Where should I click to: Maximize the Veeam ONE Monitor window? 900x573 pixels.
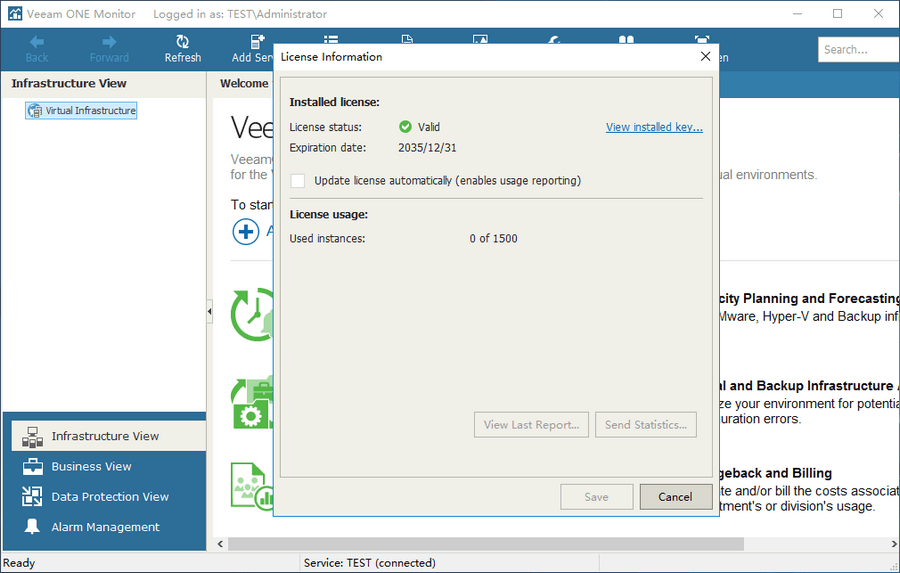[837, 14]
